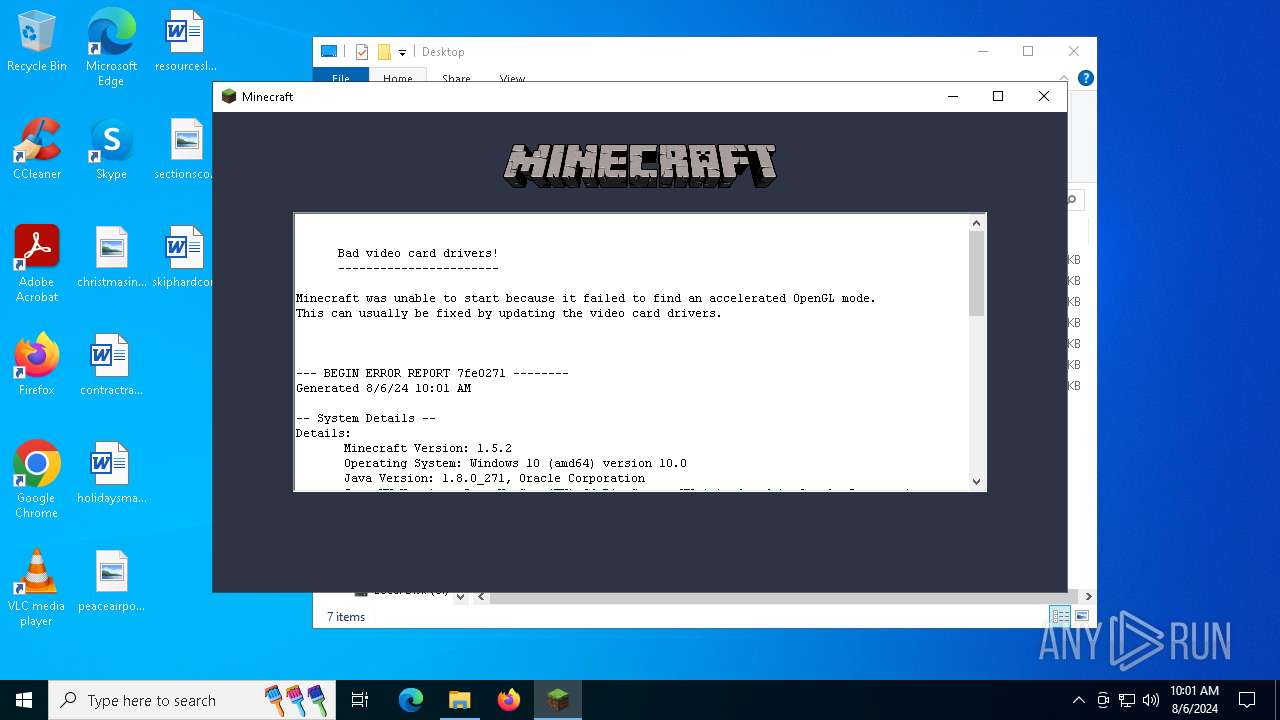This screenshot has width=1280, height=720.
Task: Open File tab in Explorer
Action: coord(341,78)
